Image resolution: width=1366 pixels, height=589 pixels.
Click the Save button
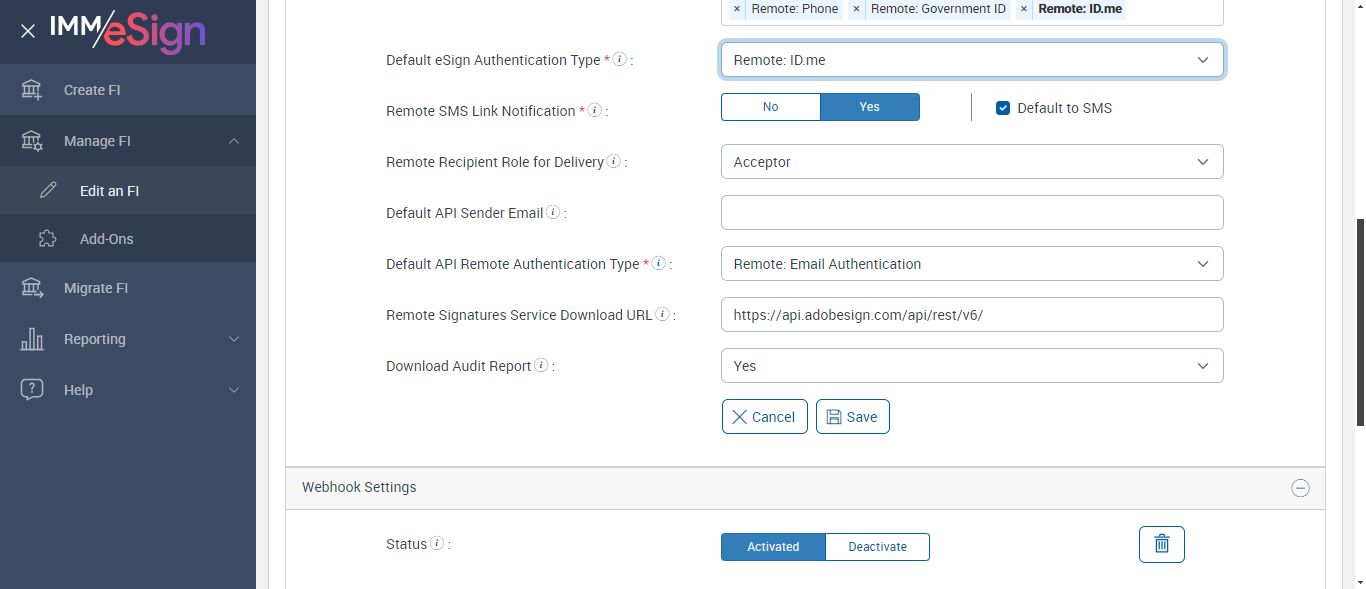[852, 417]
